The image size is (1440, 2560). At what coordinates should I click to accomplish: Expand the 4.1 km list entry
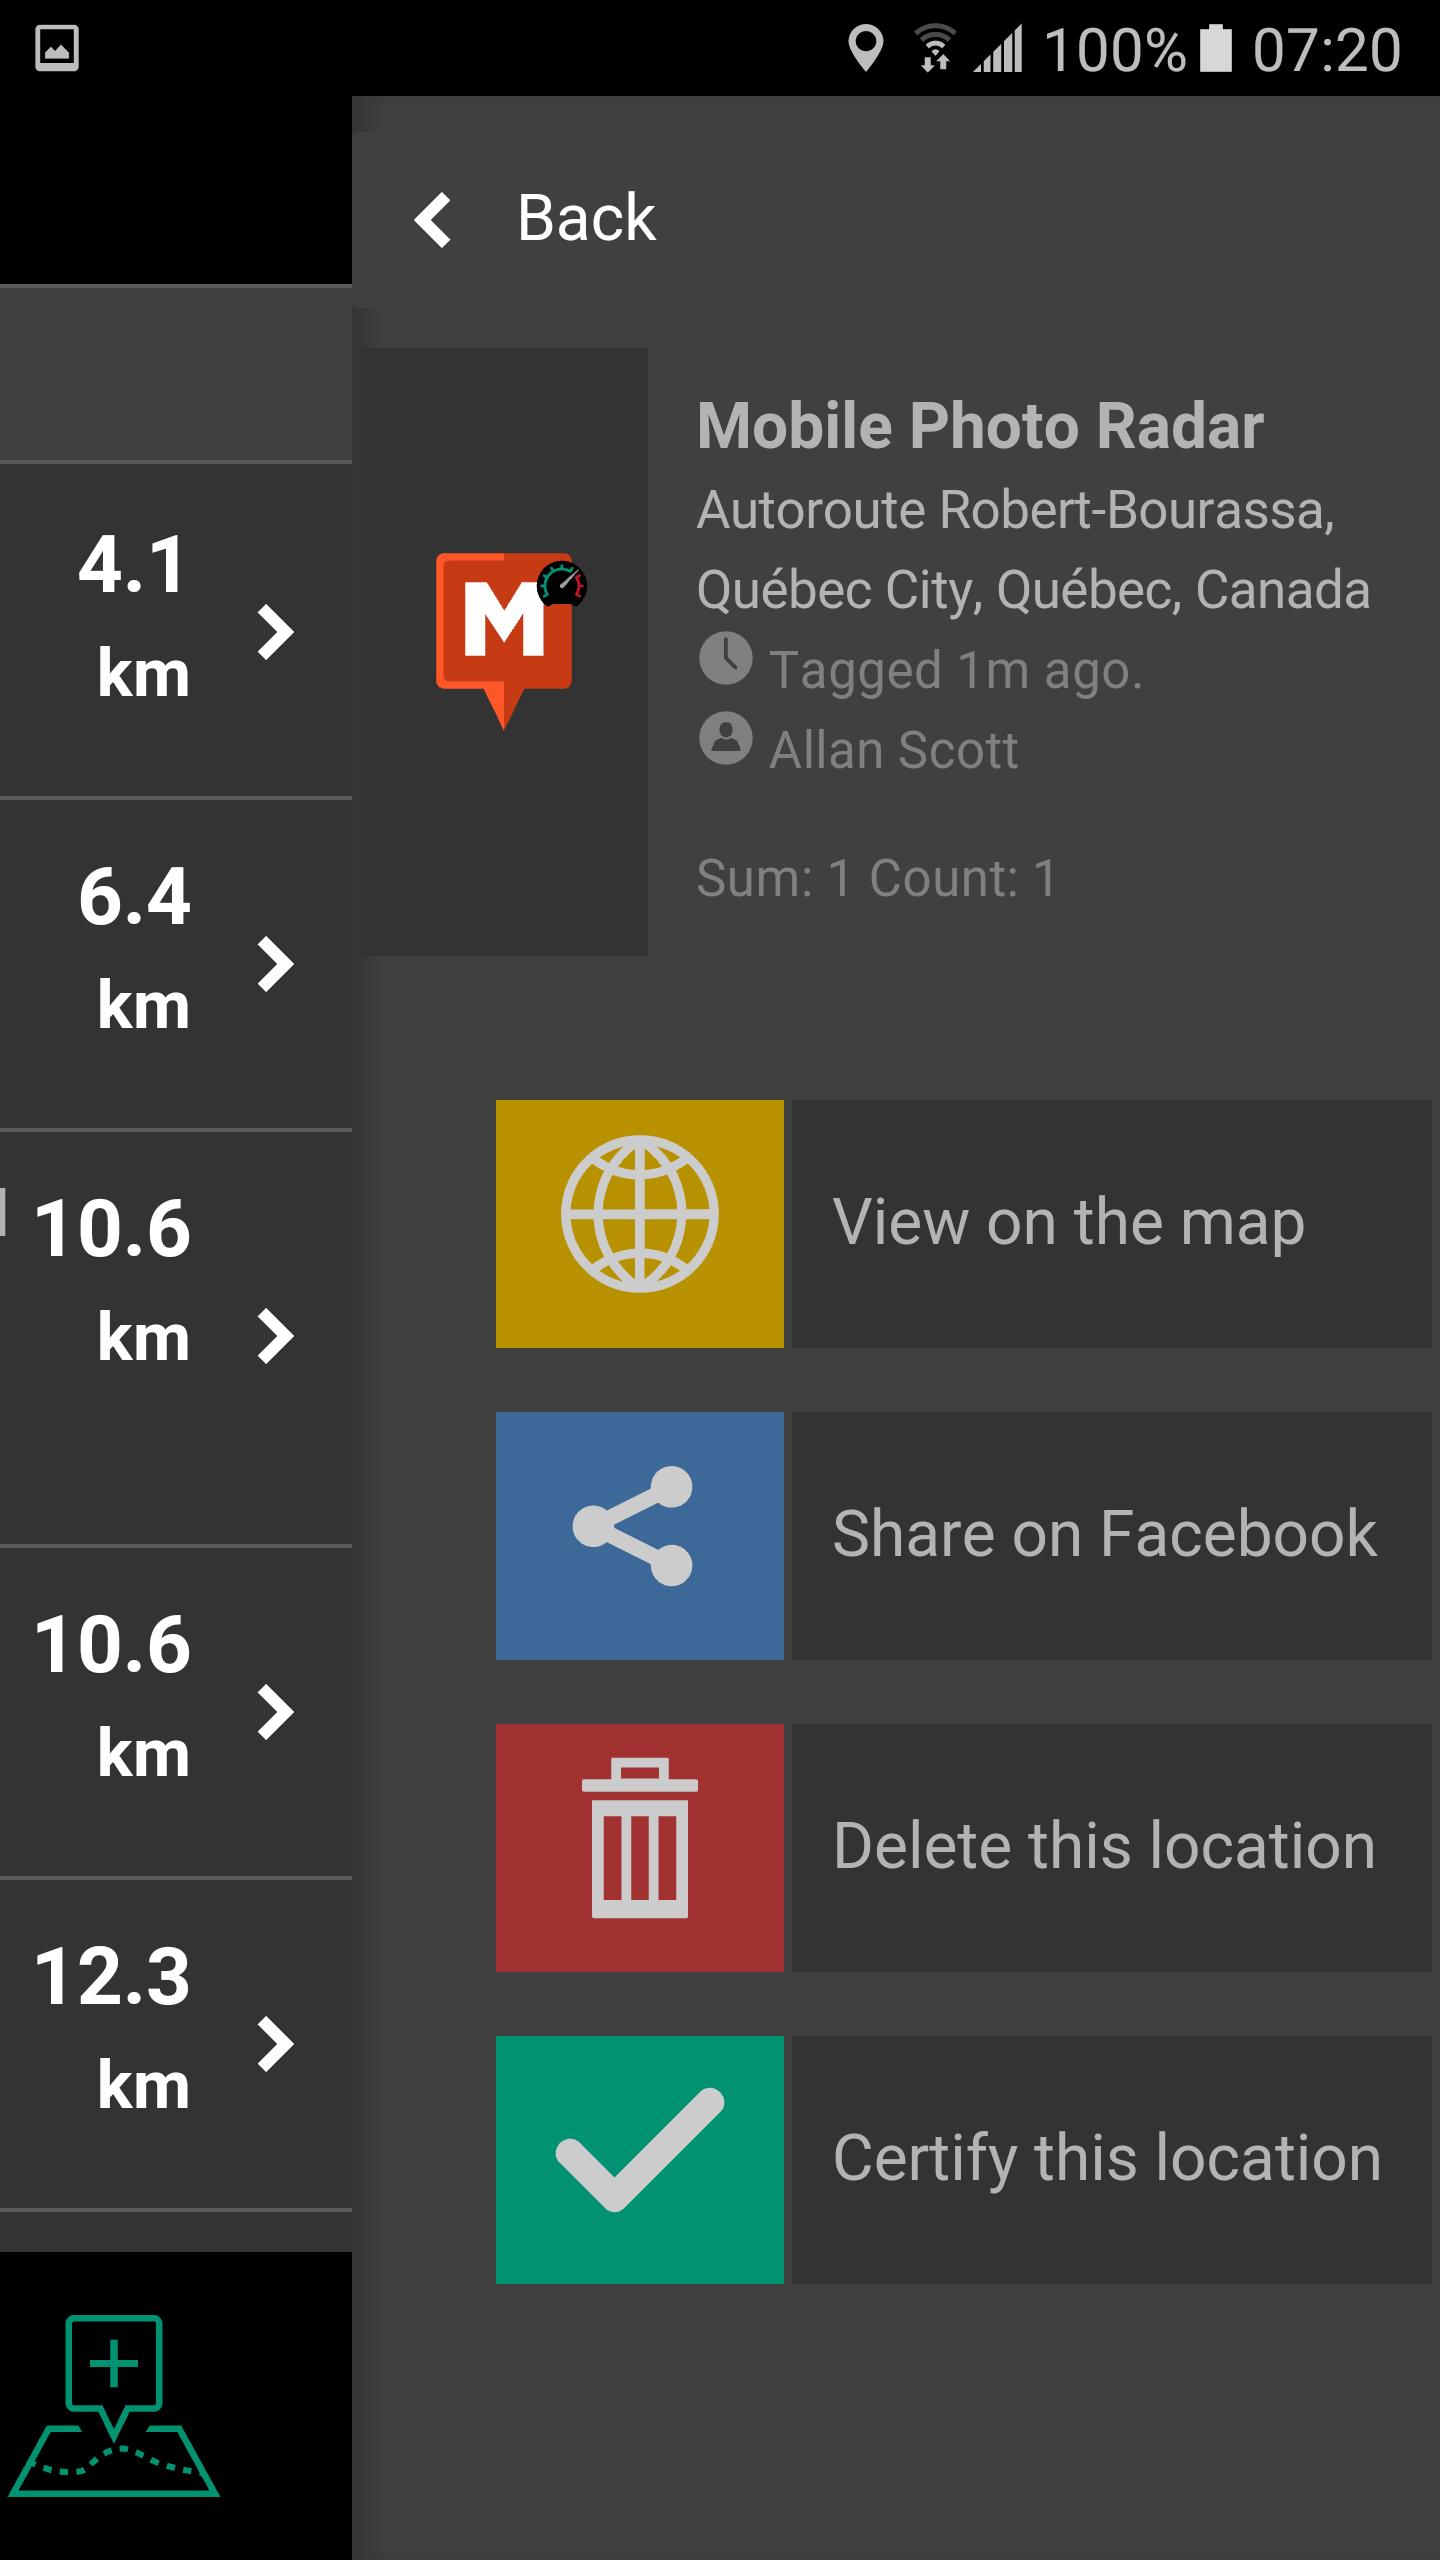coord(275,632)
